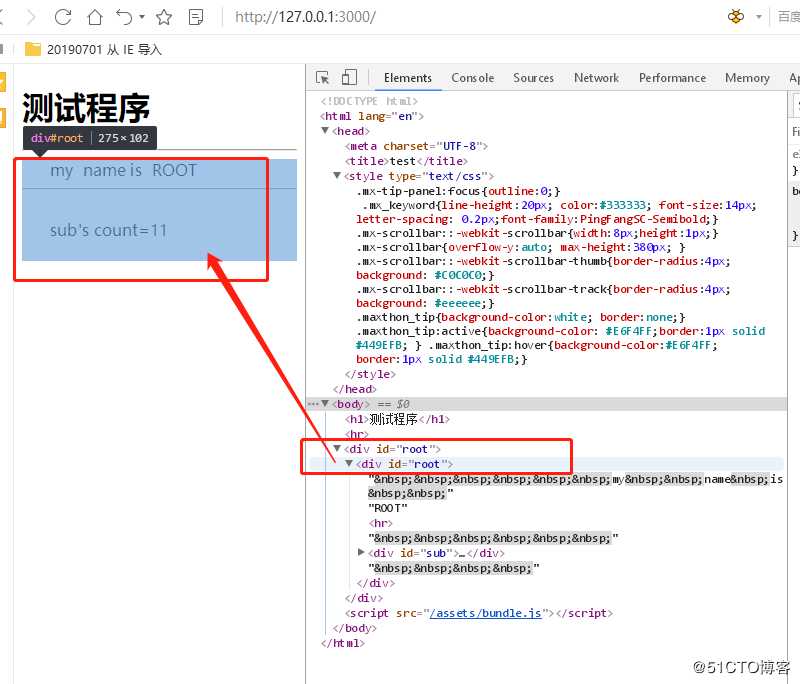Select the closing /html tag line
Viewport: 800px width, 684px height.
(x=343, y=643)
